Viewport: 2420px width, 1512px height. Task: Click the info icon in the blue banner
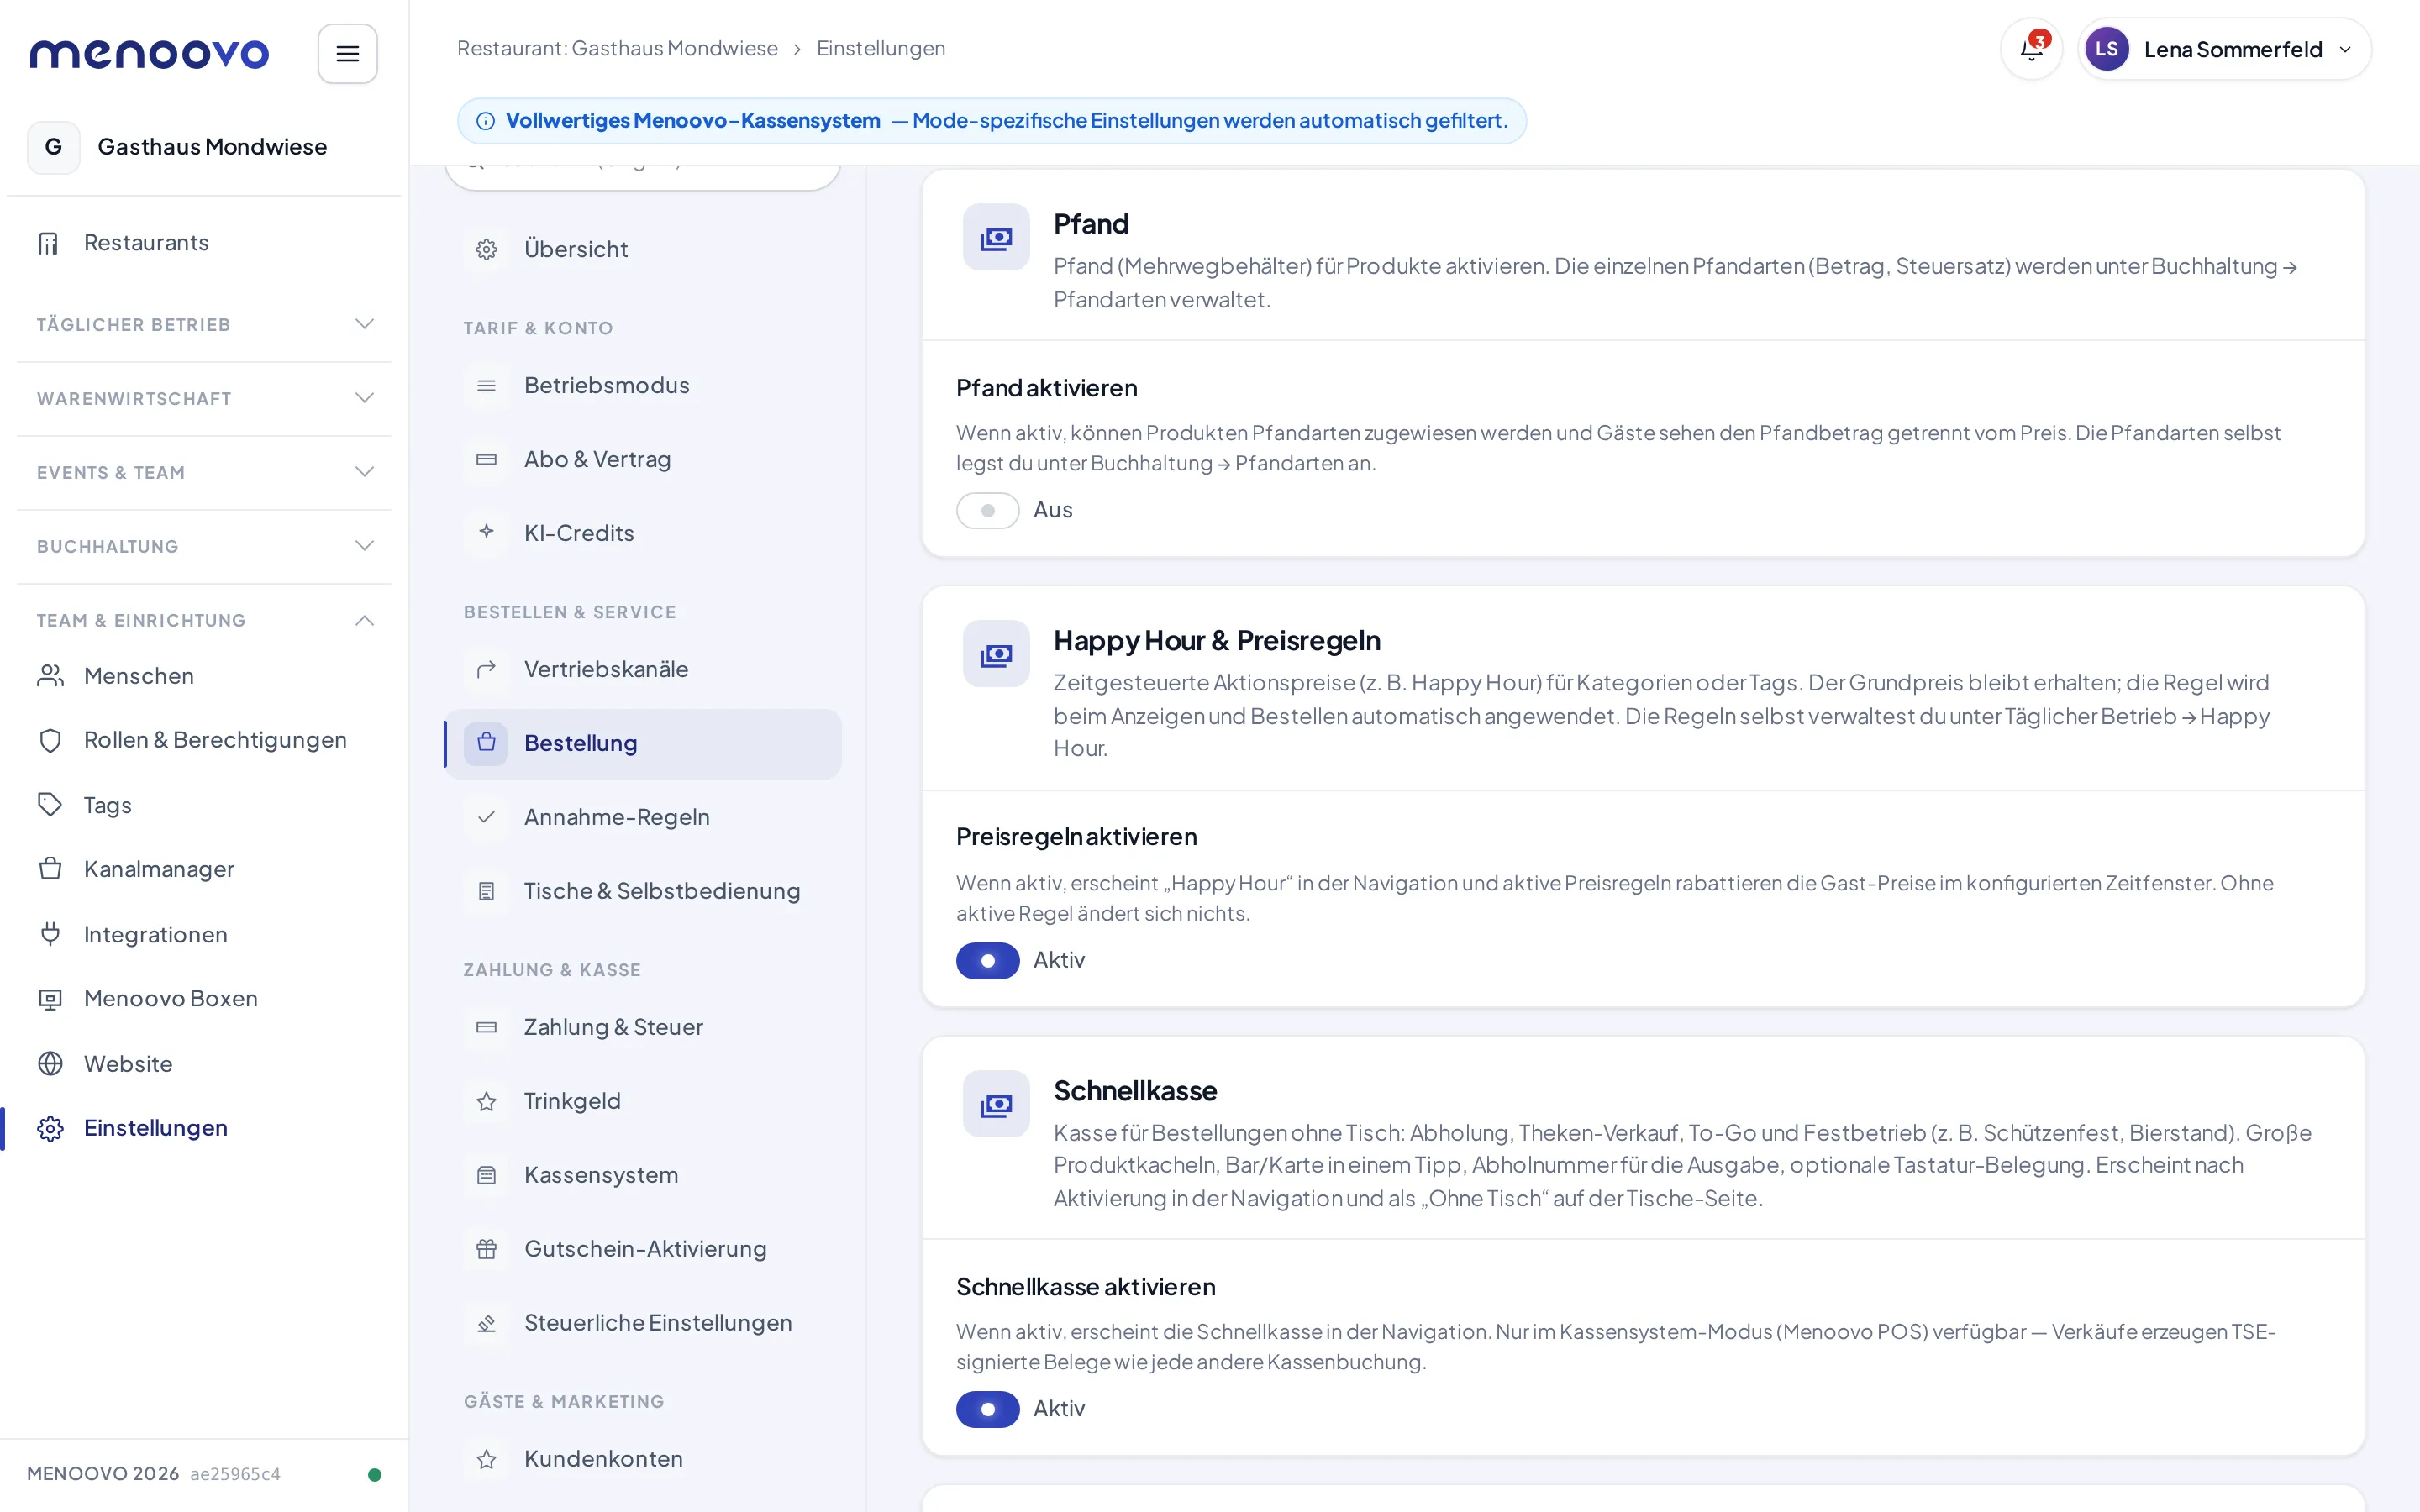485,121
